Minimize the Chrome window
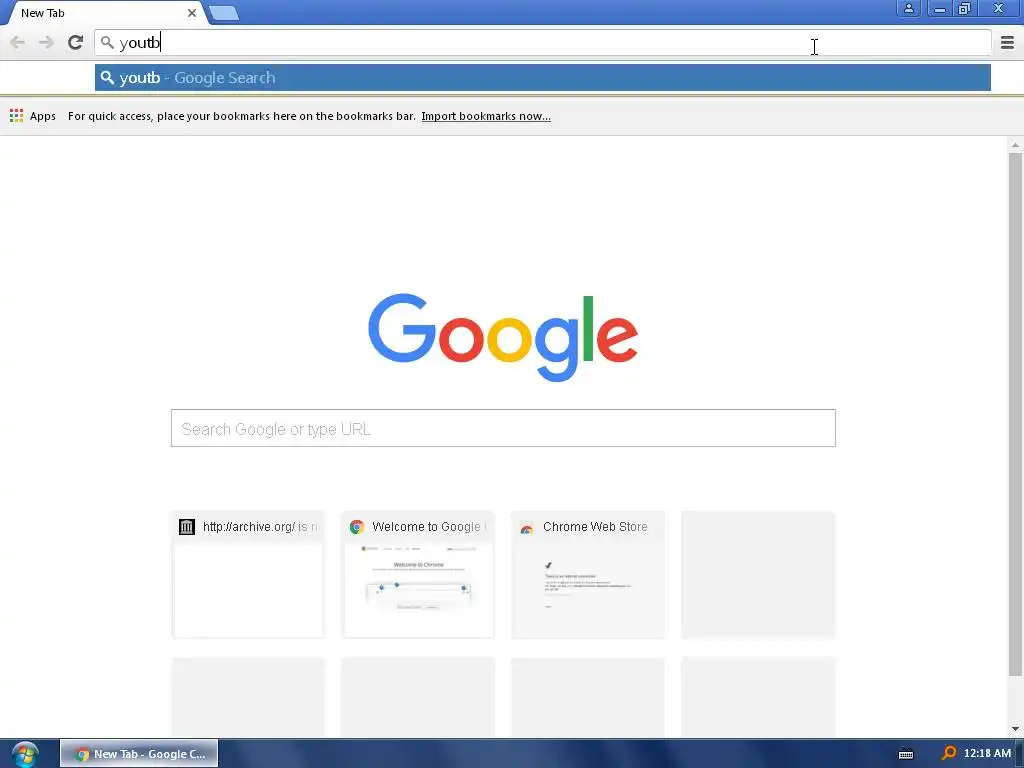The image size is (1024, 768). (939, 8)
